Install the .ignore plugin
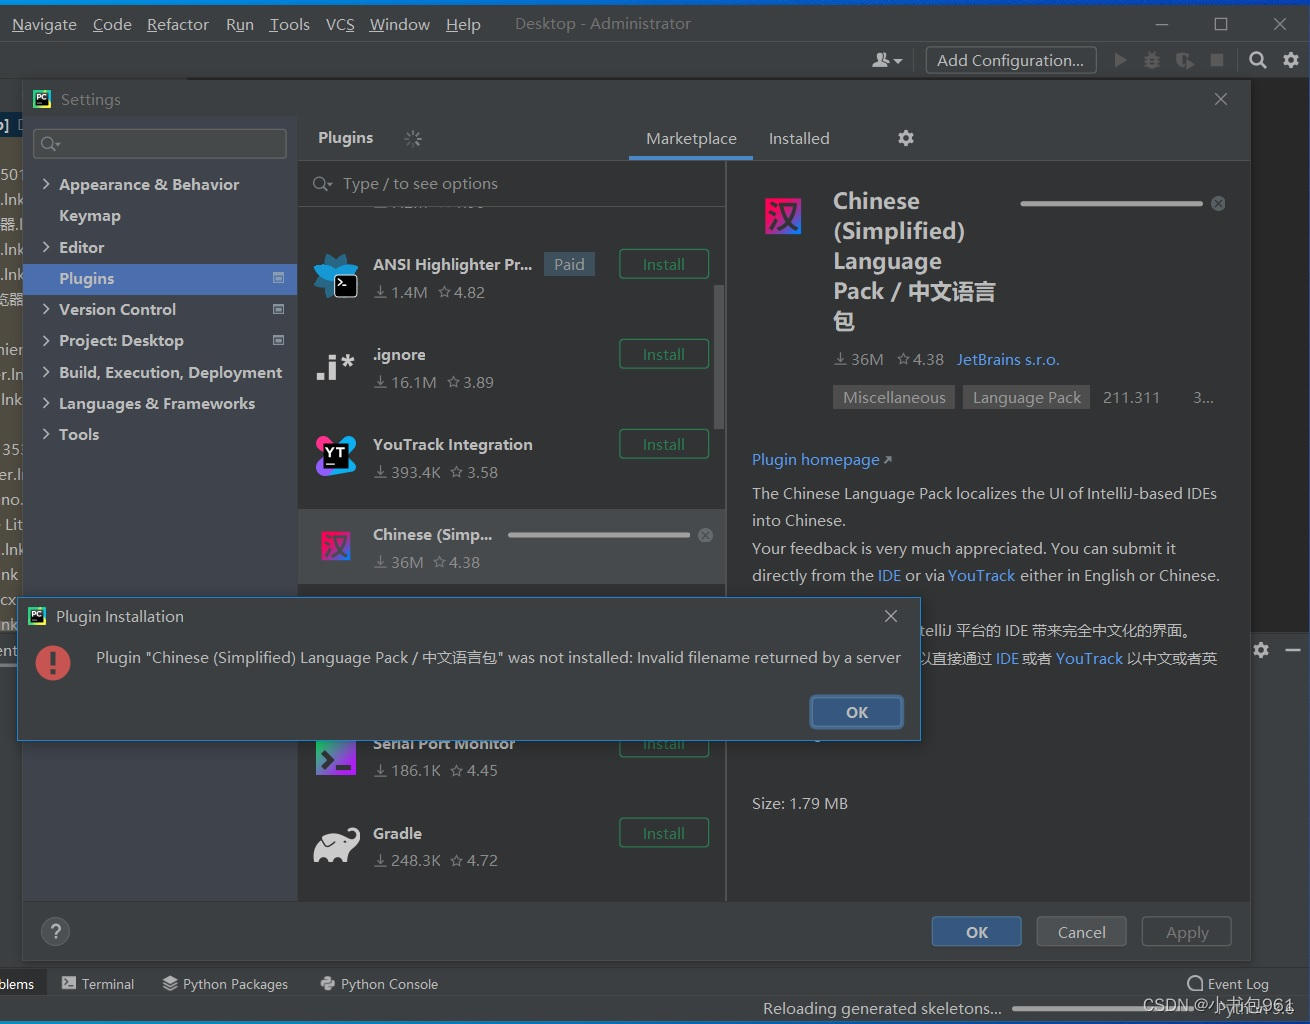 (x=664, y=354)
